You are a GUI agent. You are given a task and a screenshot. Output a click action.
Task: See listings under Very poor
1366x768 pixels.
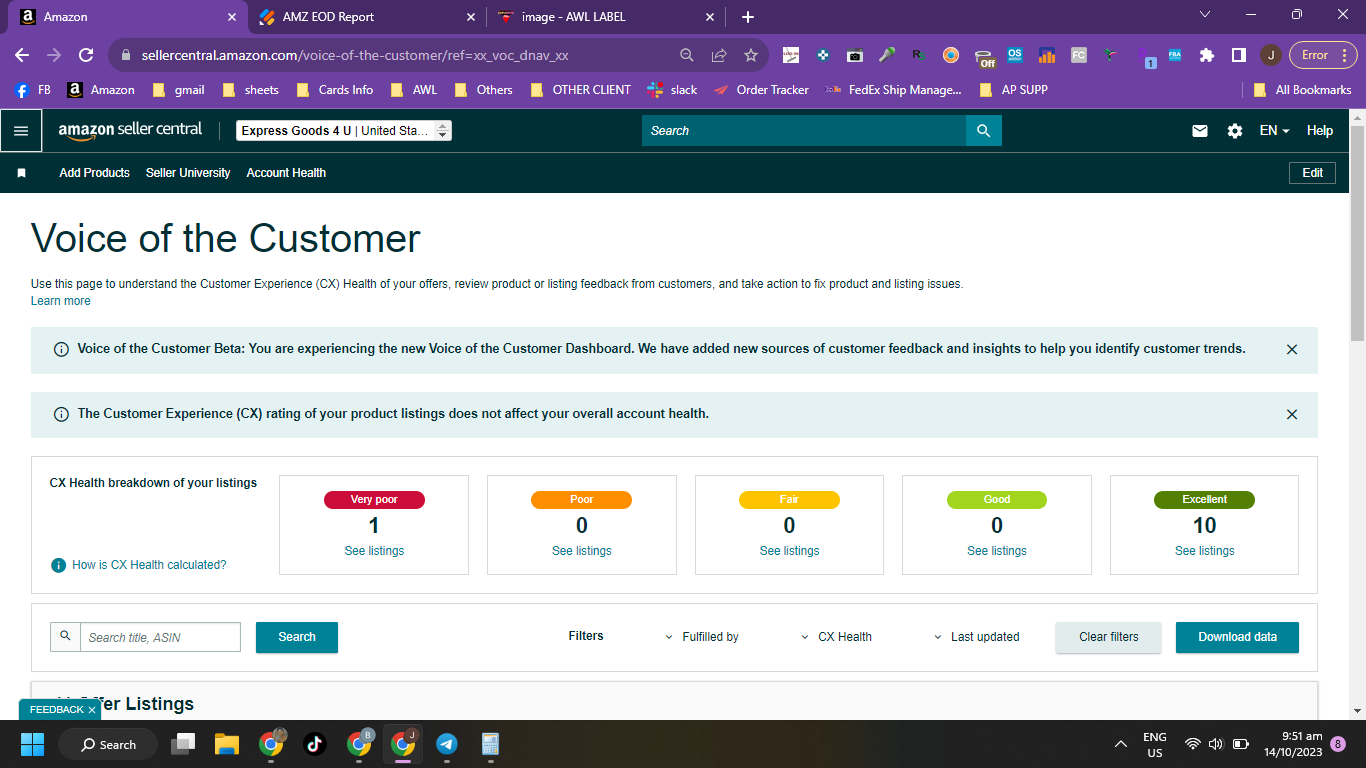click(x=374, y=551)
